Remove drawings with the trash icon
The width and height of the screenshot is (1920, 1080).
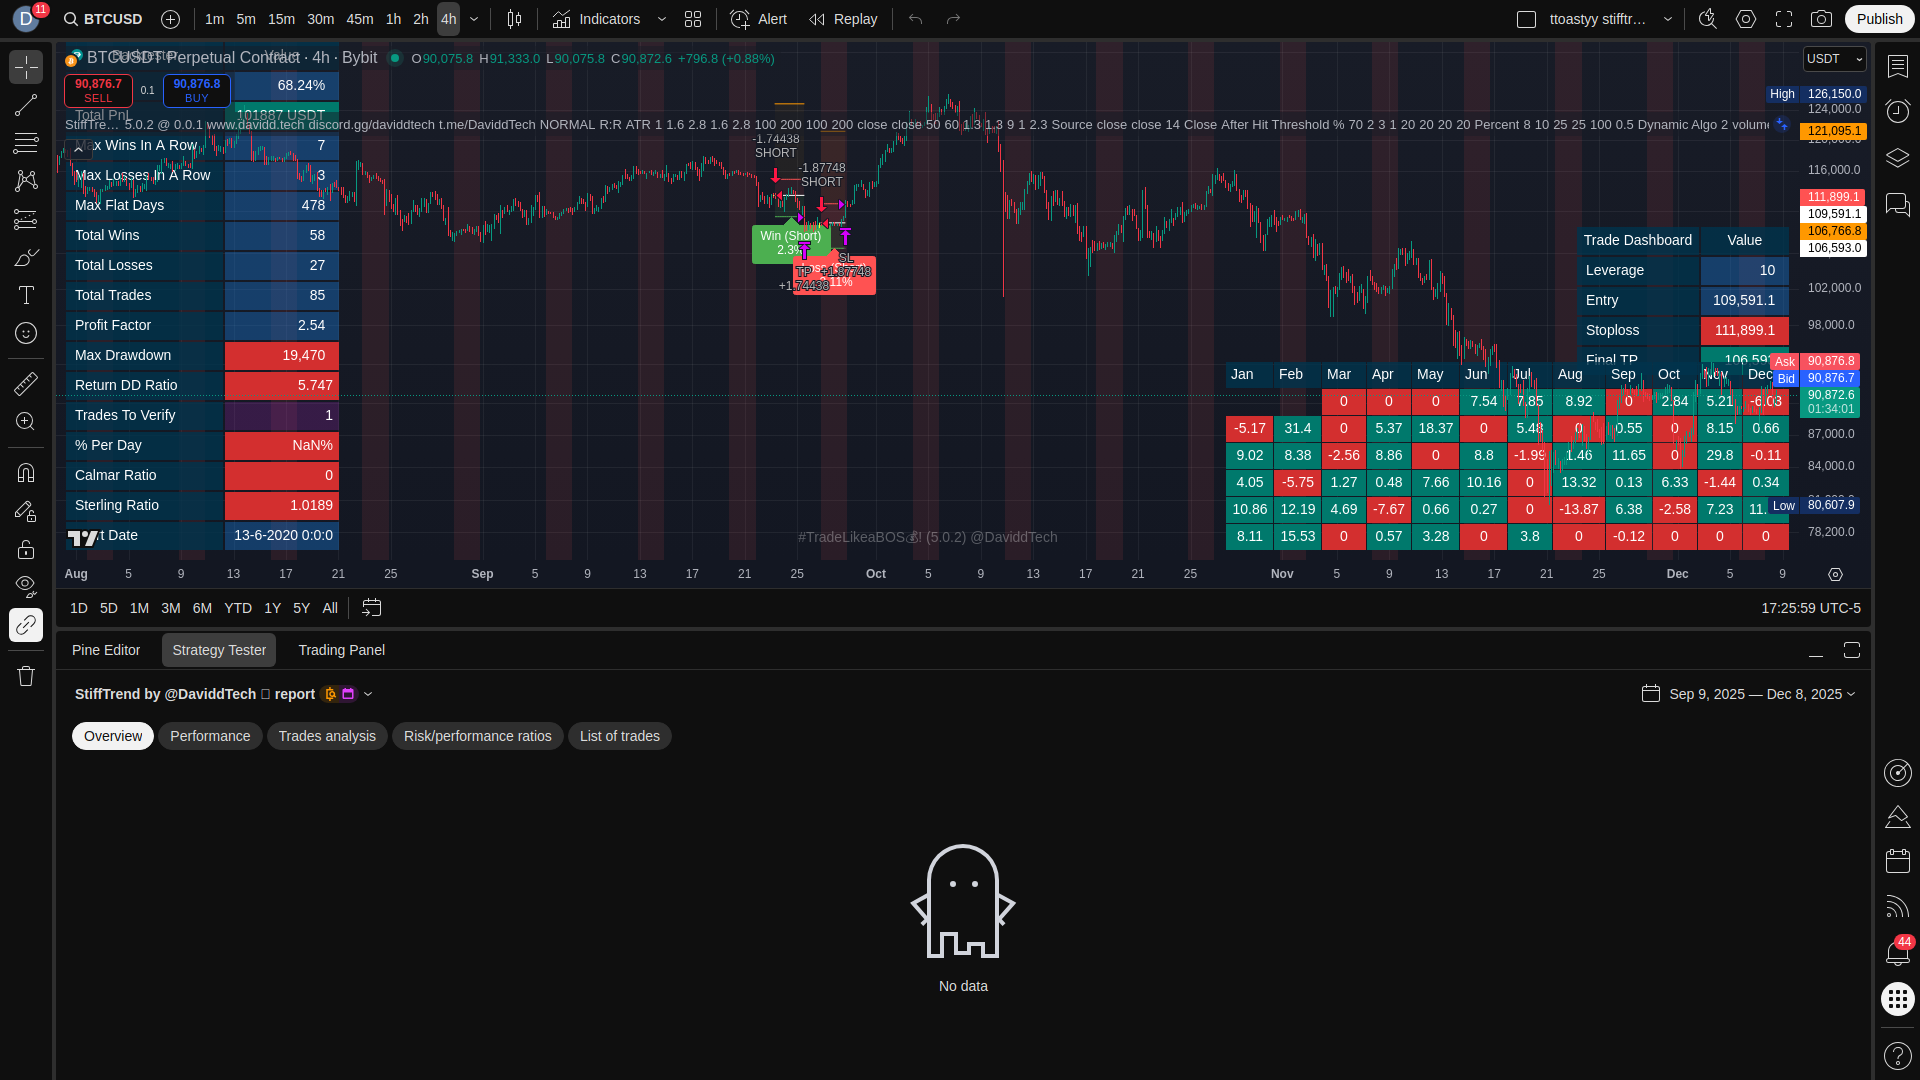tap(26, 676)
